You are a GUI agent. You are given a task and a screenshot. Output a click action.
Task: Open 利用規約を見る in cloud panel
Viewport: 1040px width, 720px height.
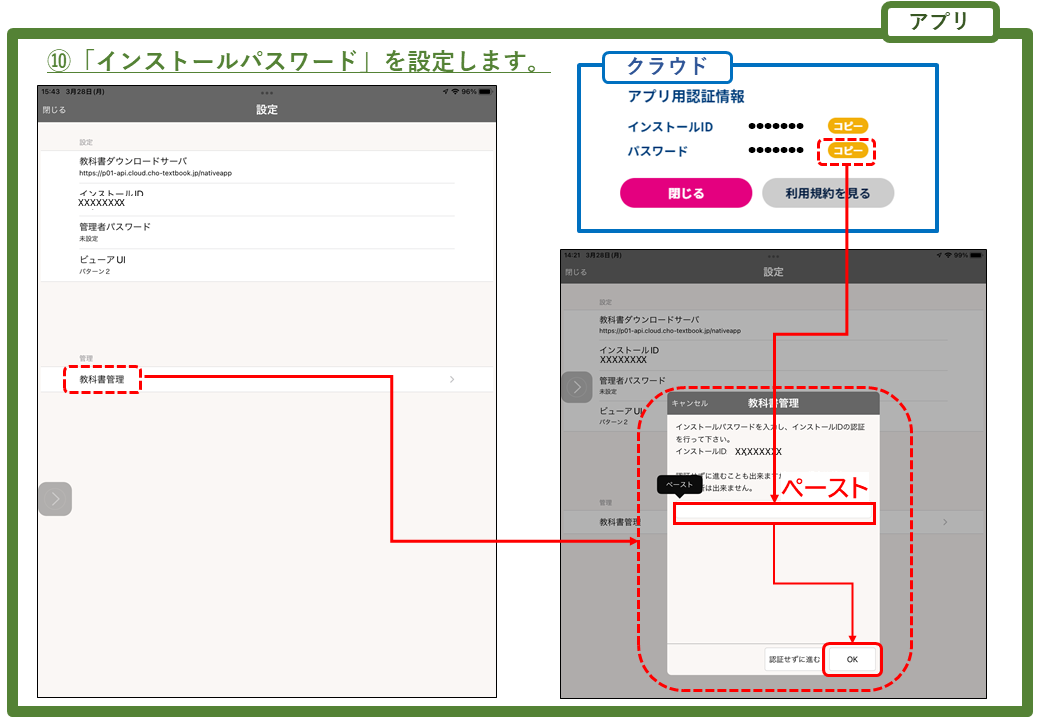(828, 193)
